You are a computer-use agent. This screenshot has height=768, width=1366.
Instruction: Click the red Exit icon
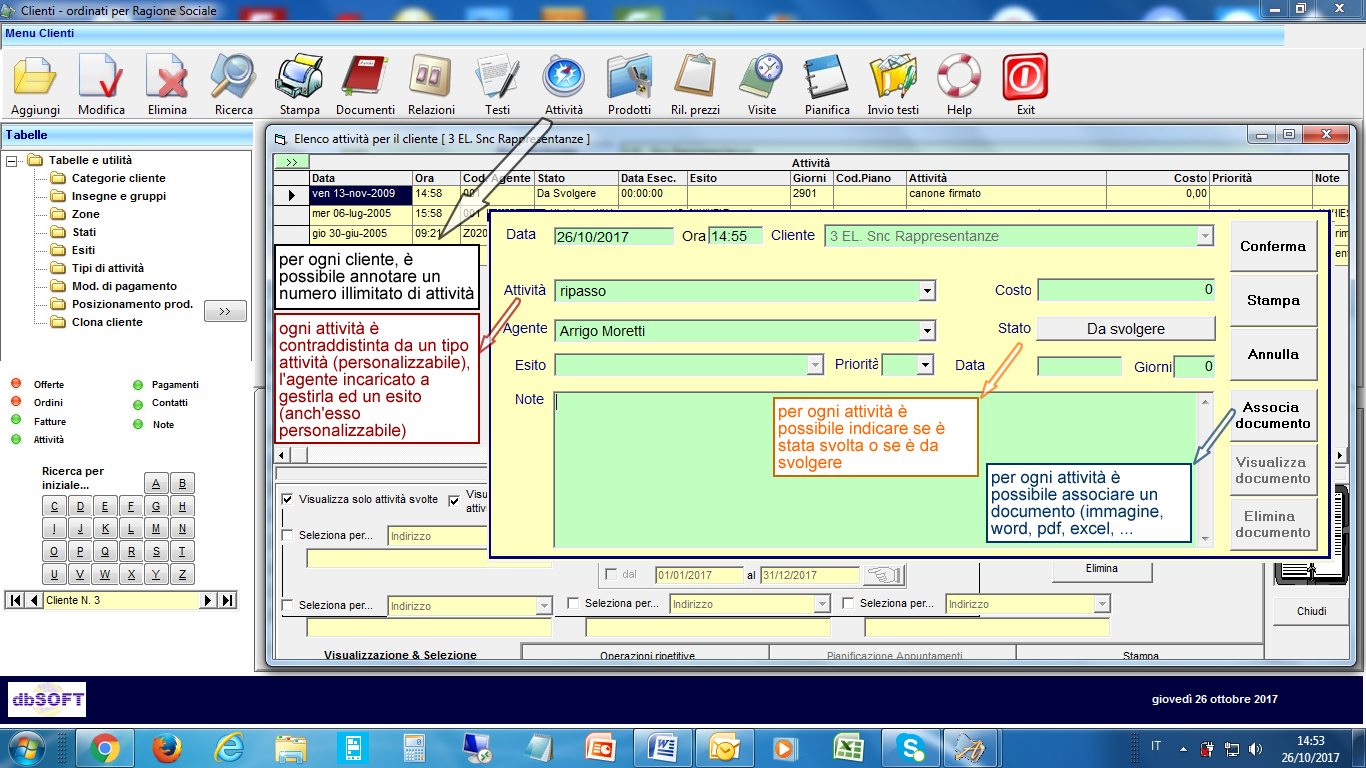[x=1025, y=86]
